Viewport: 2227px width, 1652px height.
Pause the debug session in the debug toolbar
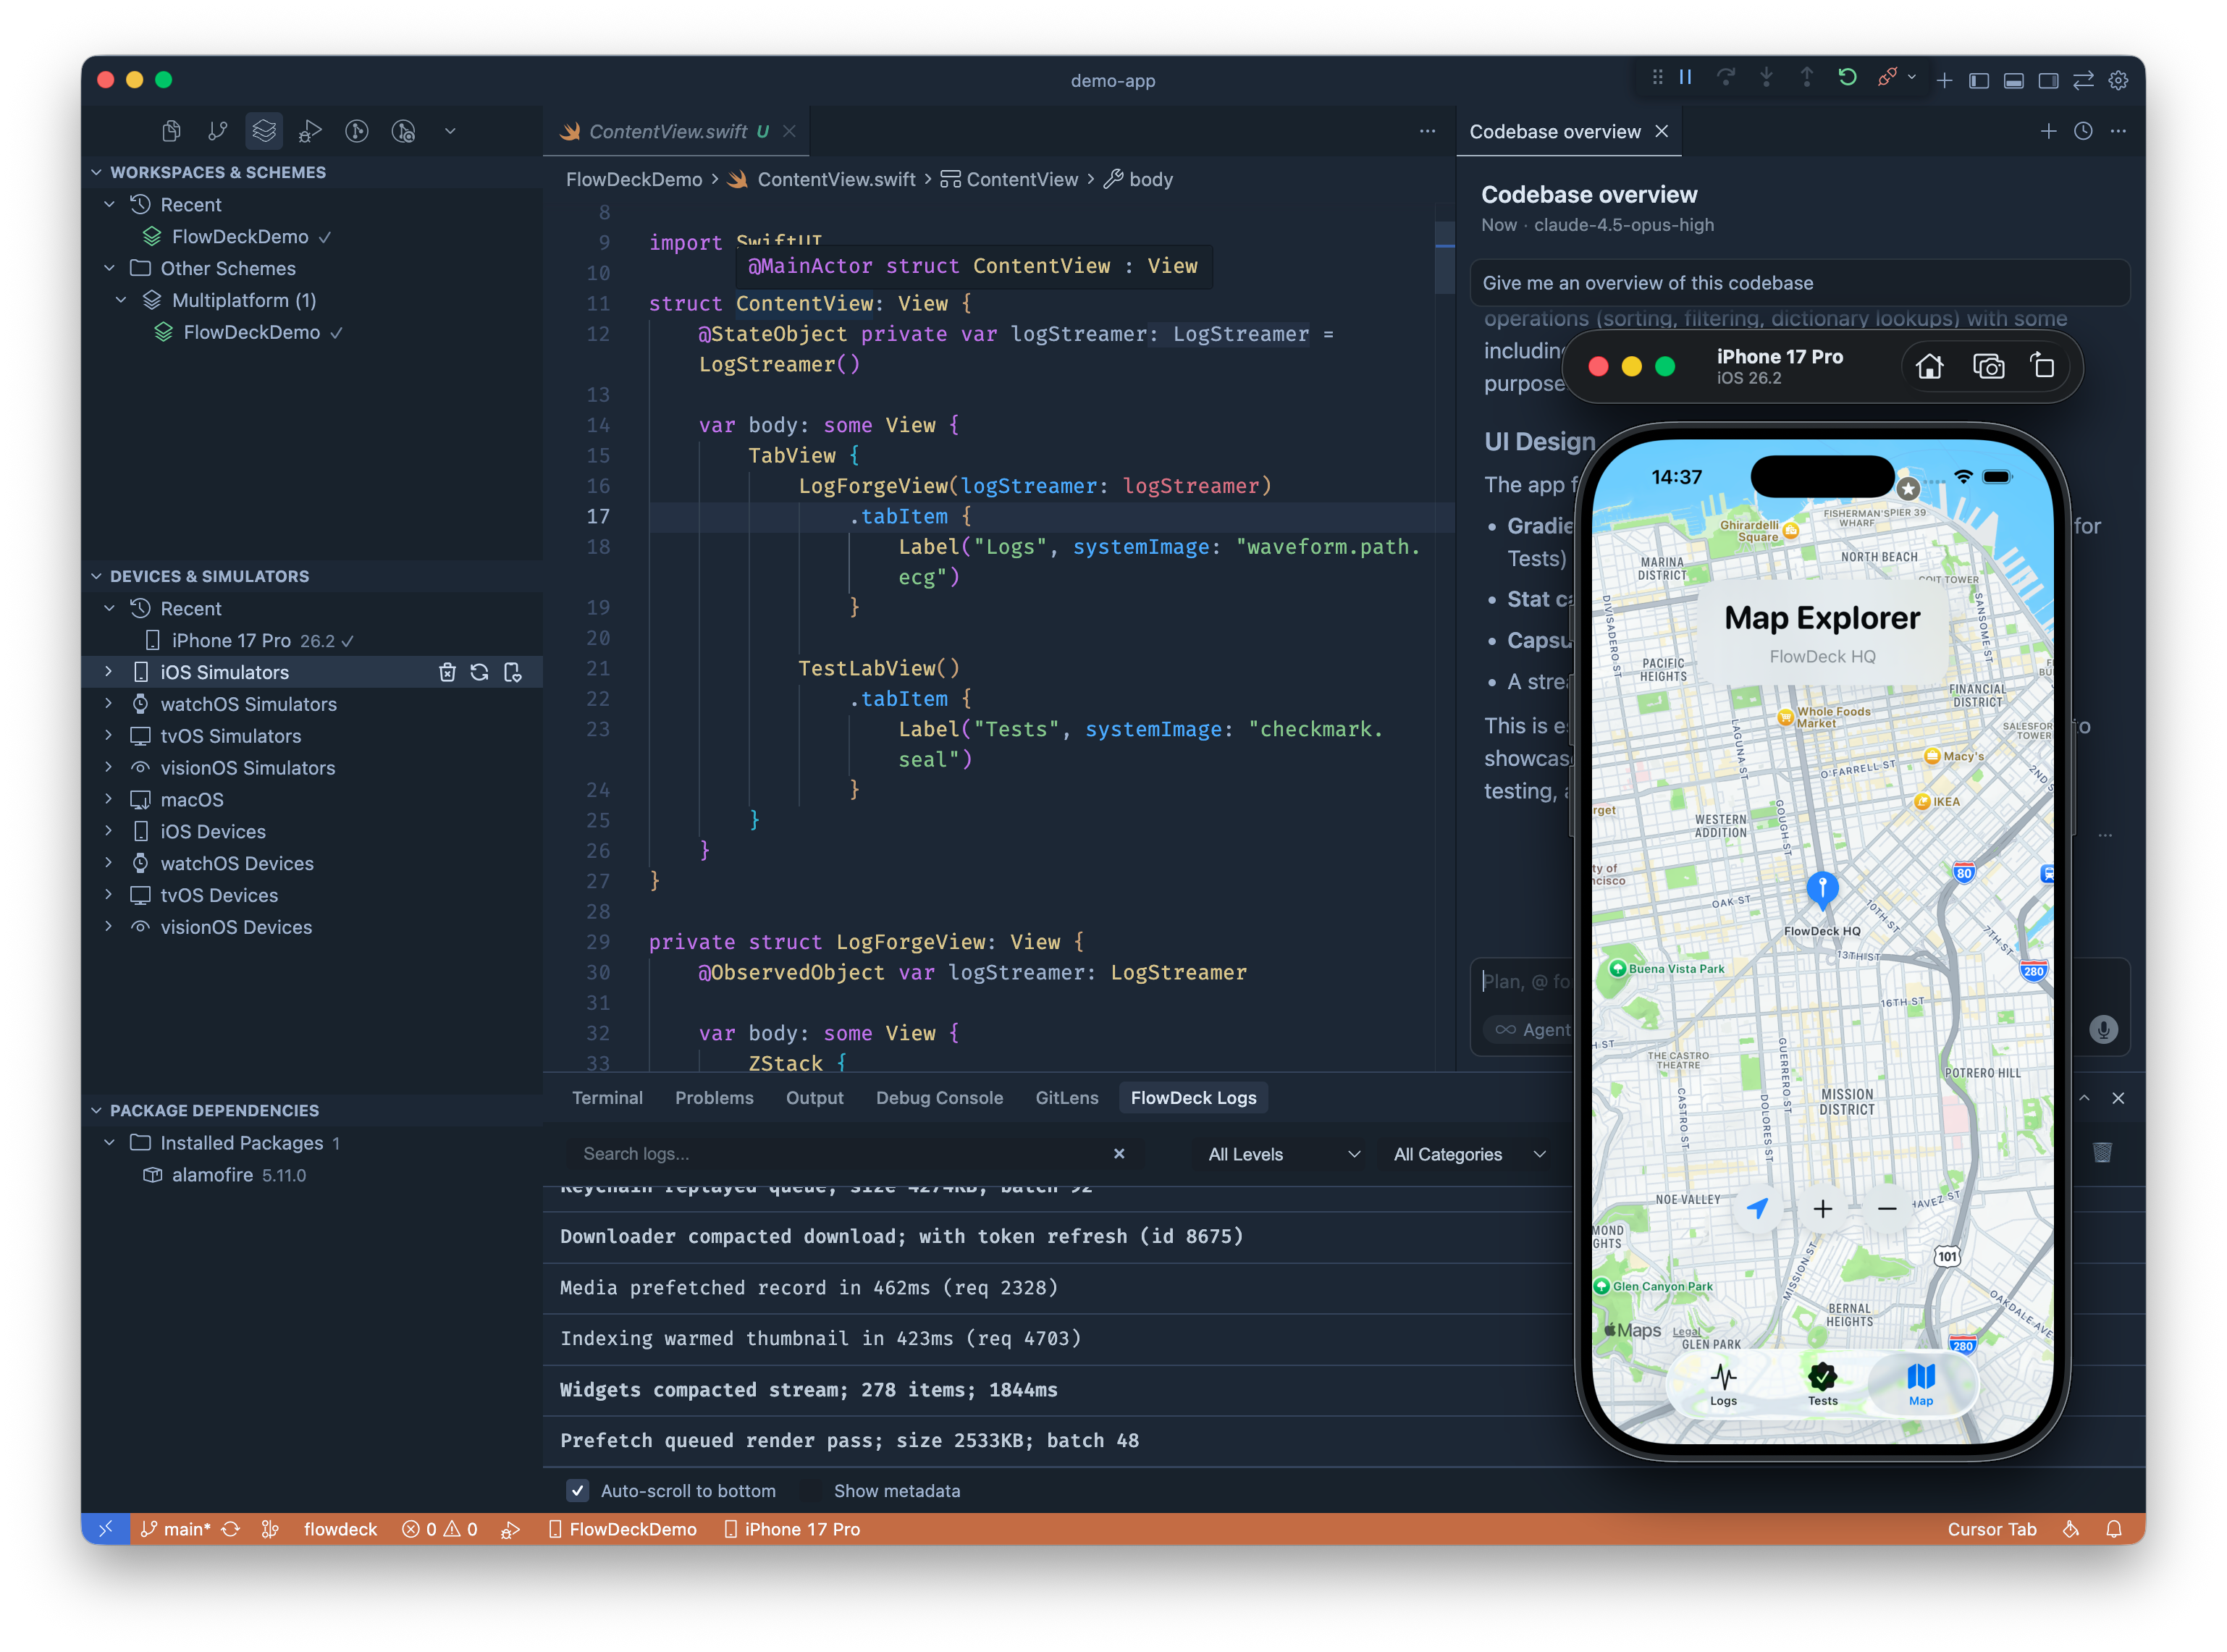pos(1685,78)
